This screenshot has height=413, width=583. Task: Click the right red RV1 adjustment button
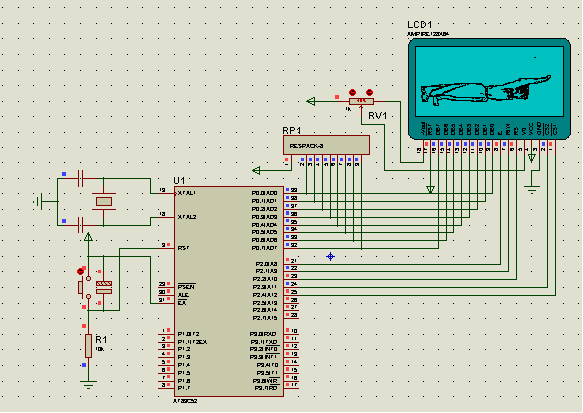[x=369, y=92]
